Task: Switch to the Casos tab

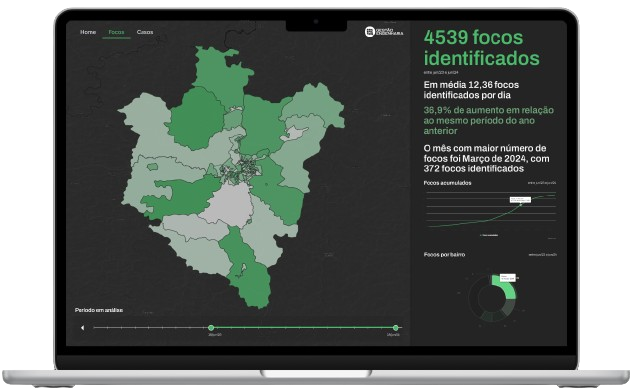Action: pyautogui.click(x=145, y=32)
